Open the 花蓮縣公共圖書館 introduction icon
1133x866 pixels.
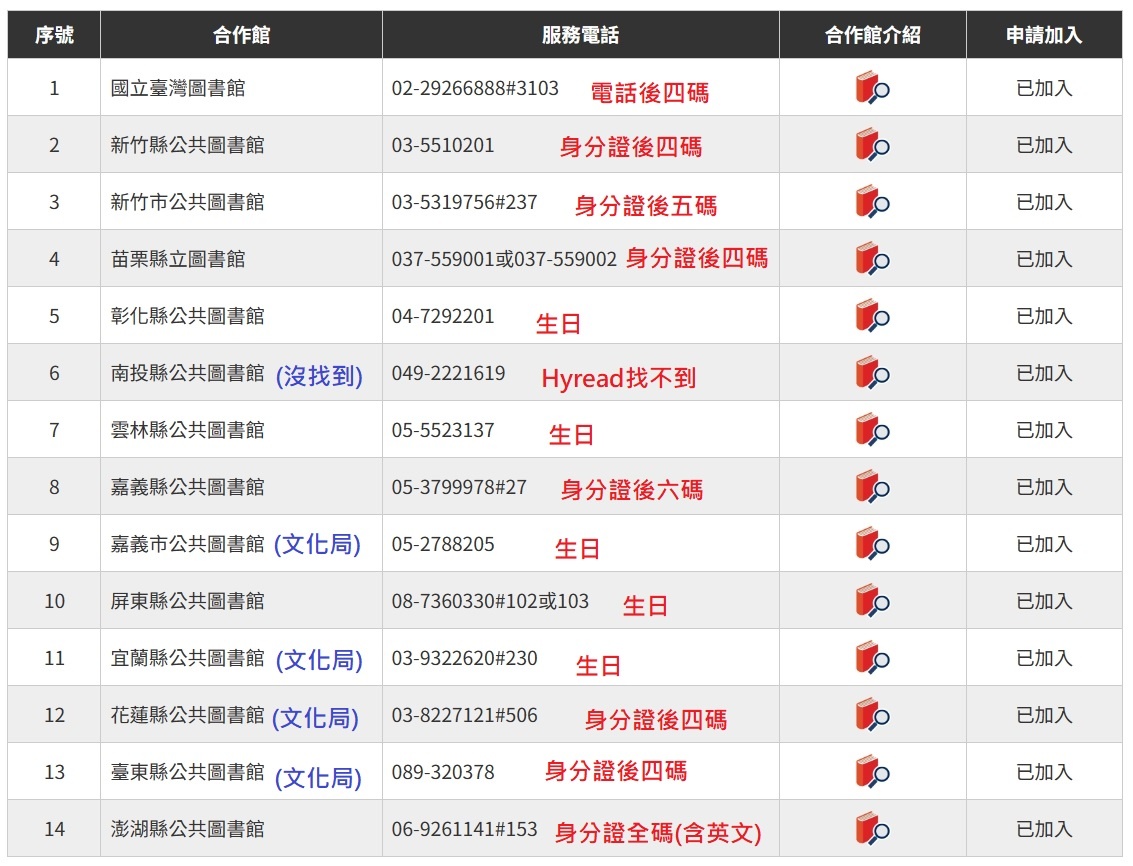[x=872, y=716]
